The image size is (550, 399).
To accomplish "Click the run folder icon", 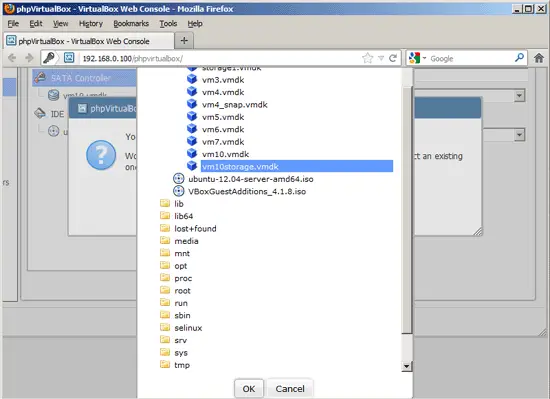I will click(x=165, y=303).
